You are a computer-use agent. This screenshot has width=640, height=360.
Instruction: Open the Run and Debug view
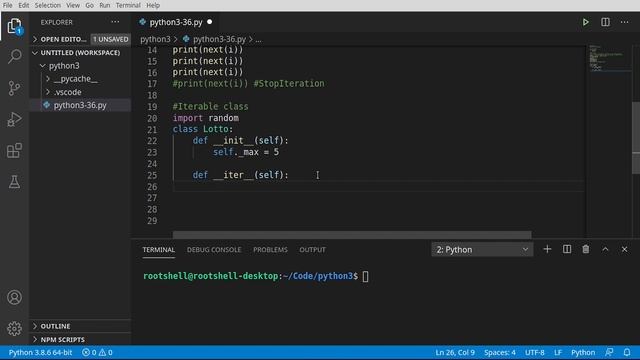point(14,119)
